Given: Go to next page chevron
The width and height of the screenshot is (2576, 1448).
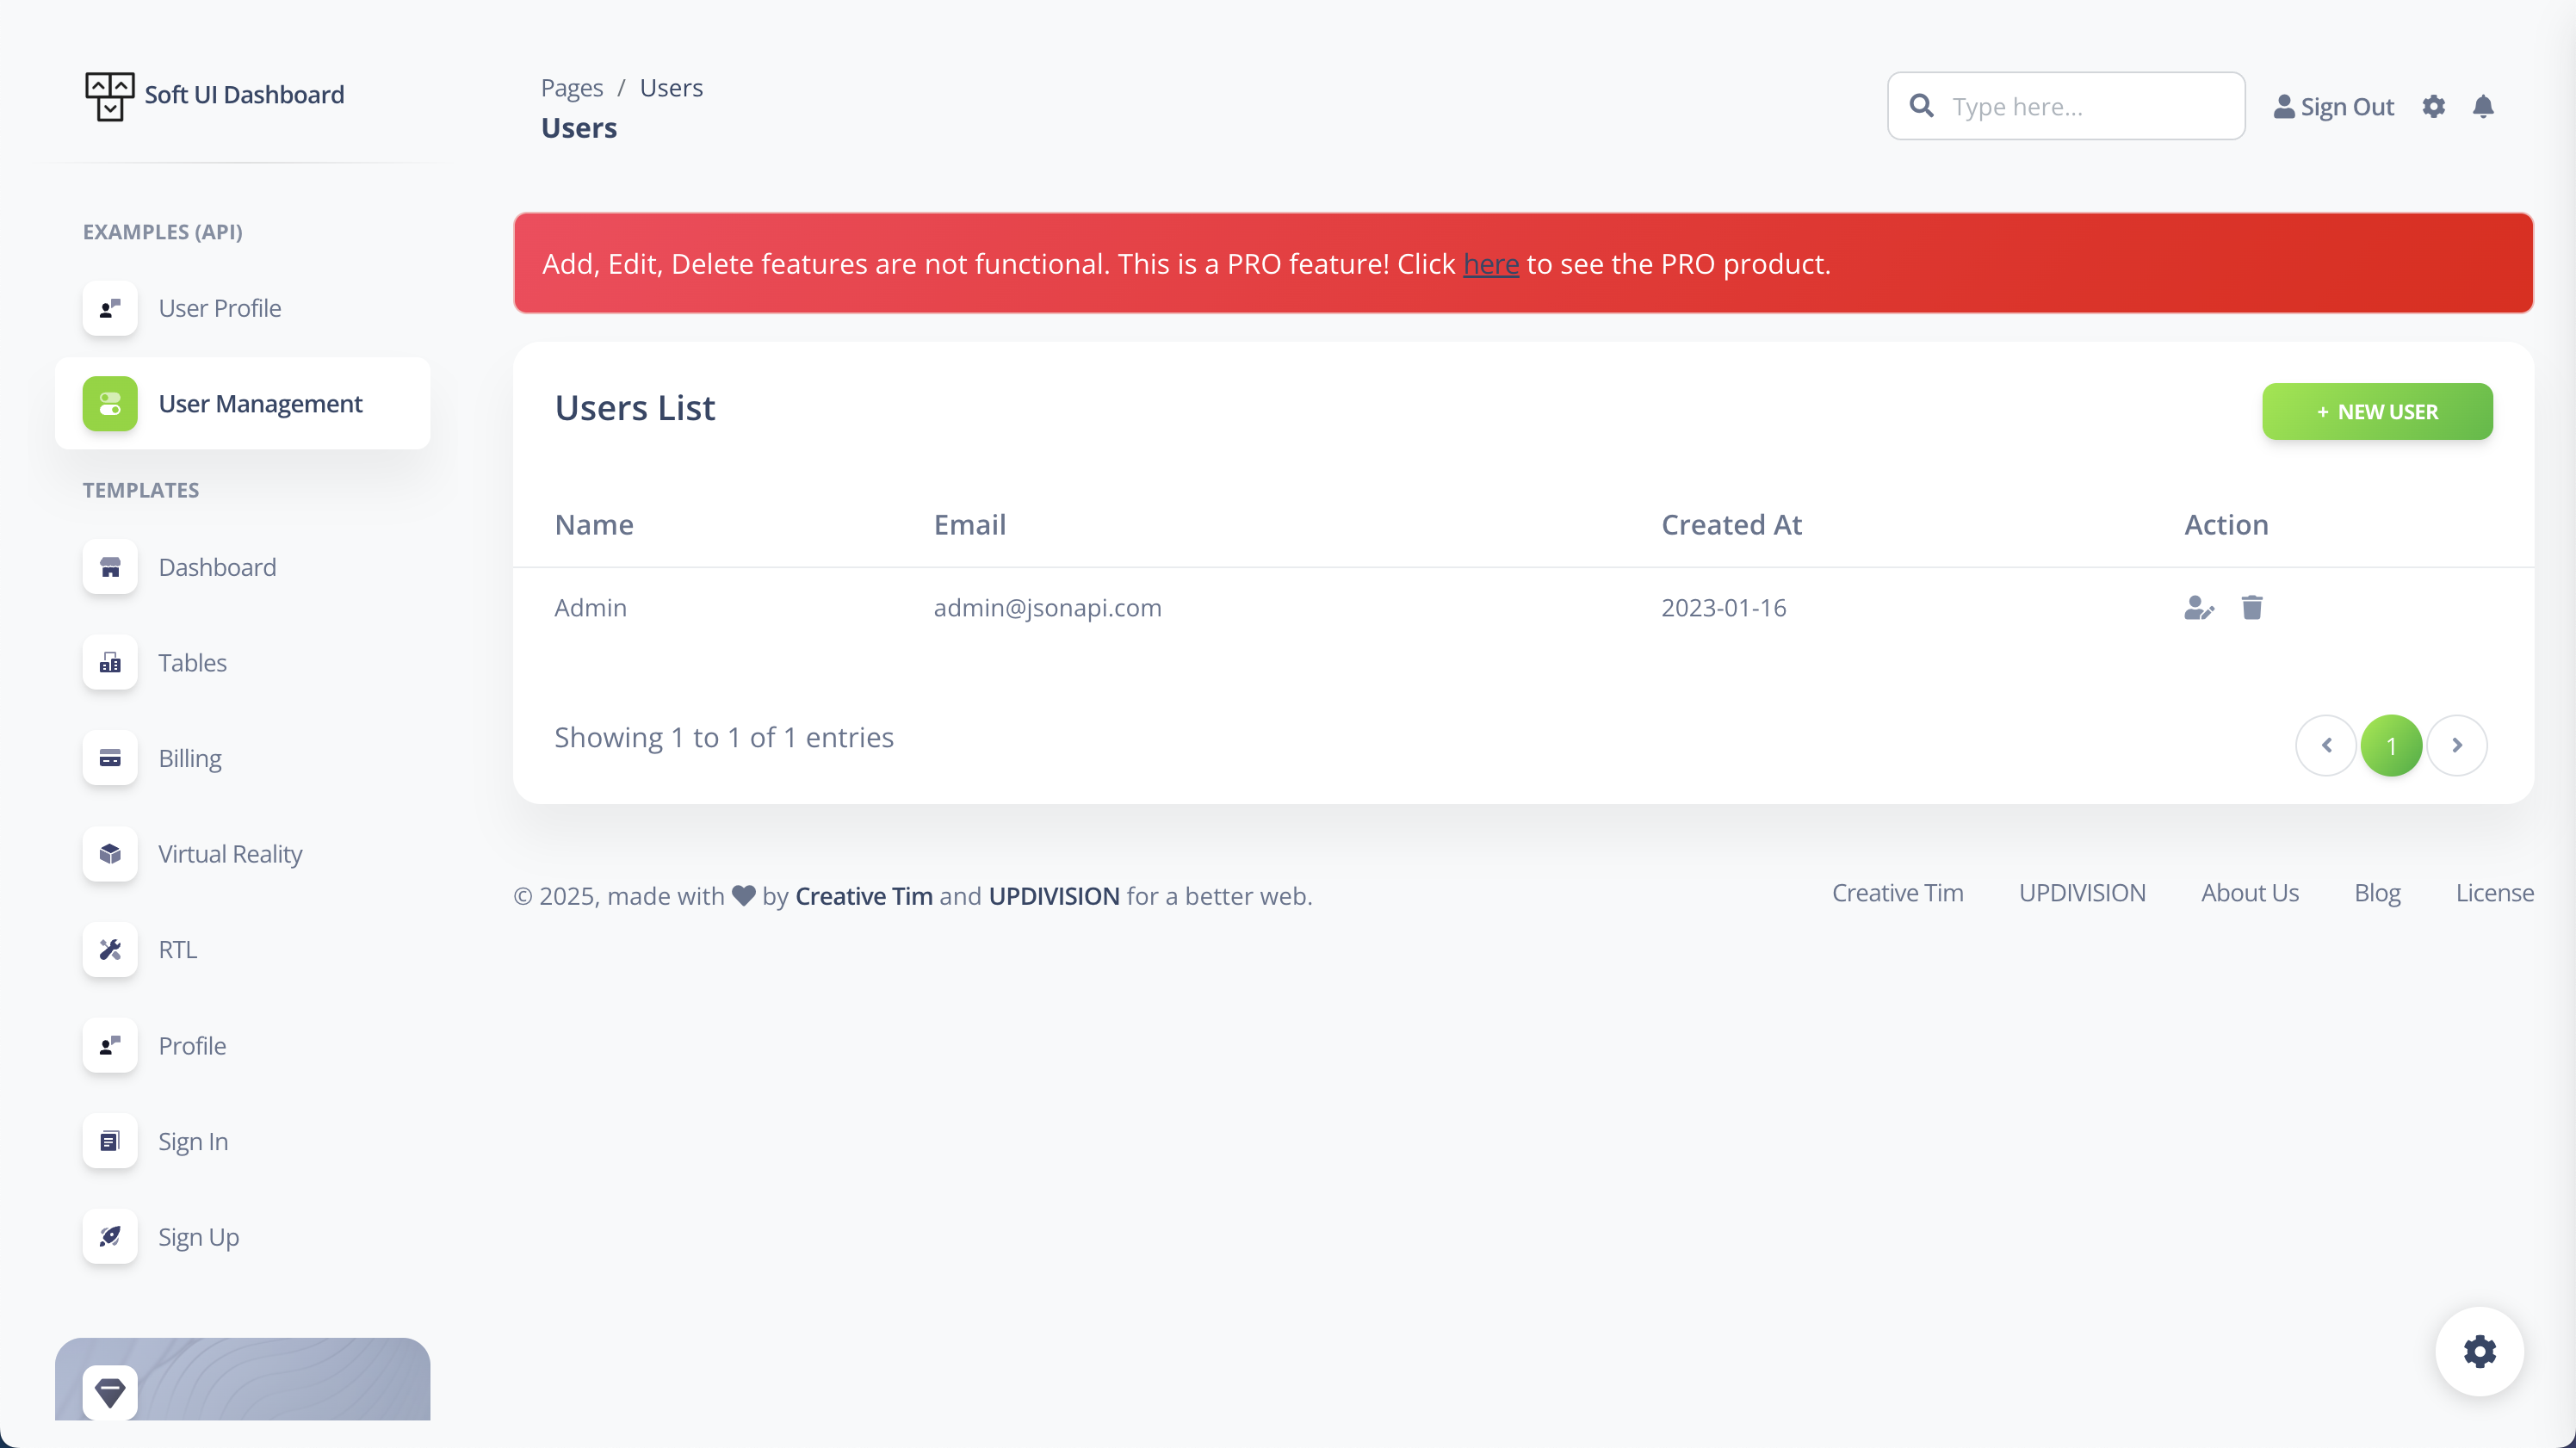Looking at the screenshot, I should point(2456,745).
